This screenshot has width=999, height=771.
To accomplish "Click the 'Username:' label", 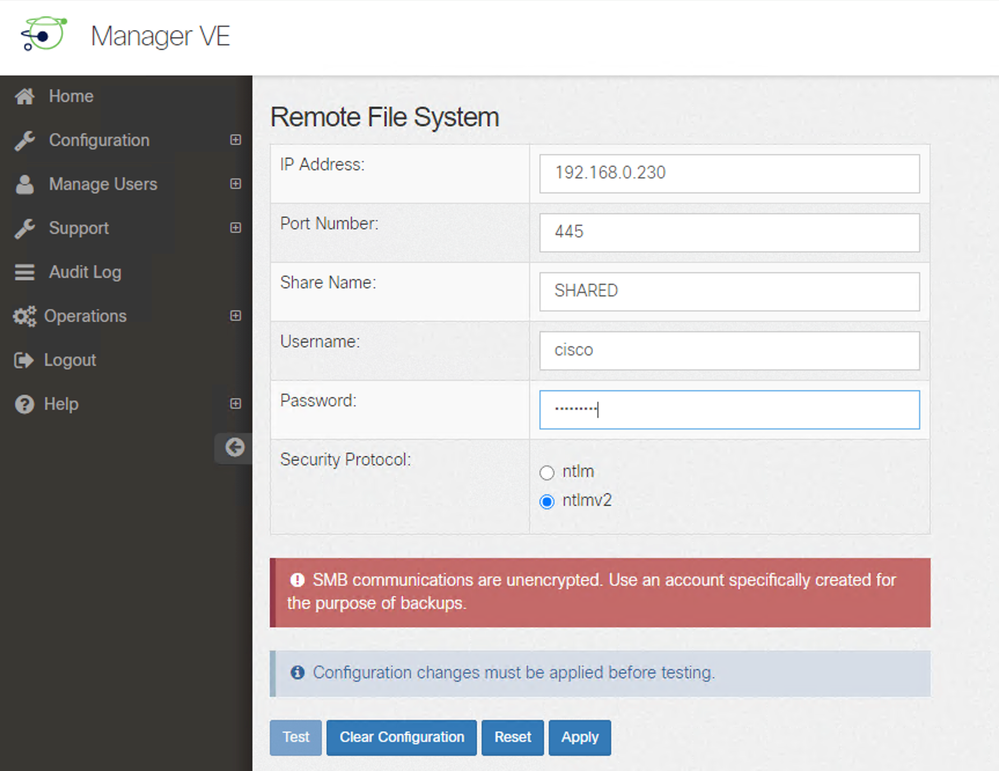I will click(x=320, y=342).
